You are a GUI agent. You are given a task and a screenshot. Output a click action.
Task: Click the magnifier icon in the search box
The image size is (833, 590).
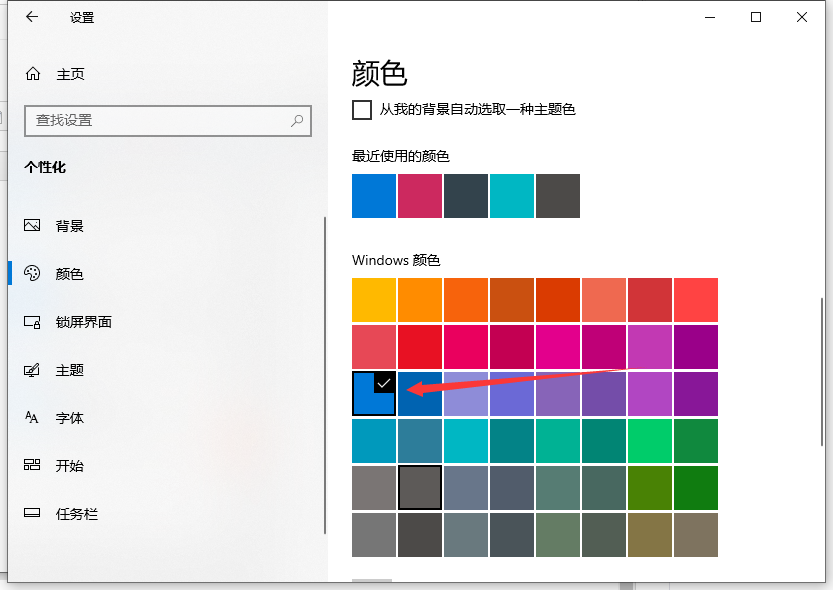click(296, 121)
